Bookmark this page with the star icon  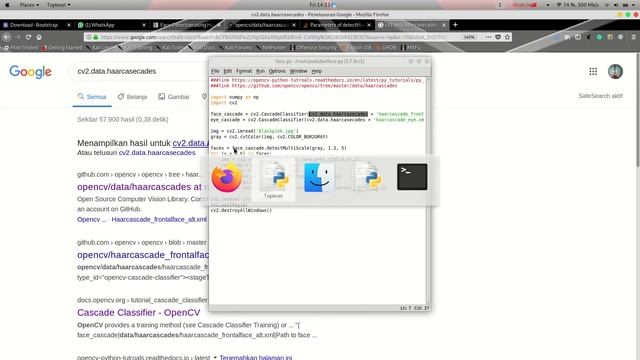click(x=507, y=37)
